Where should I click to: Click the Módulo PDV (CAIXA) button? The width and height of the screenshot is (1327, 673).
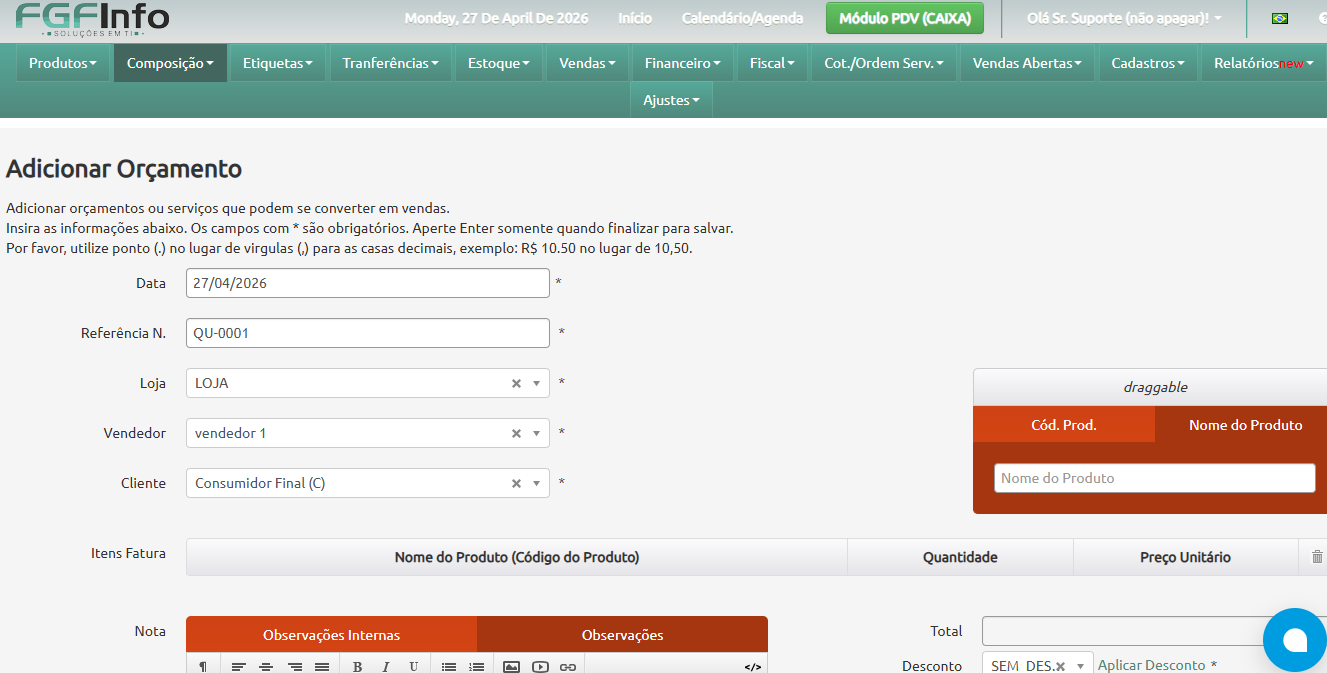pos(905,18)
